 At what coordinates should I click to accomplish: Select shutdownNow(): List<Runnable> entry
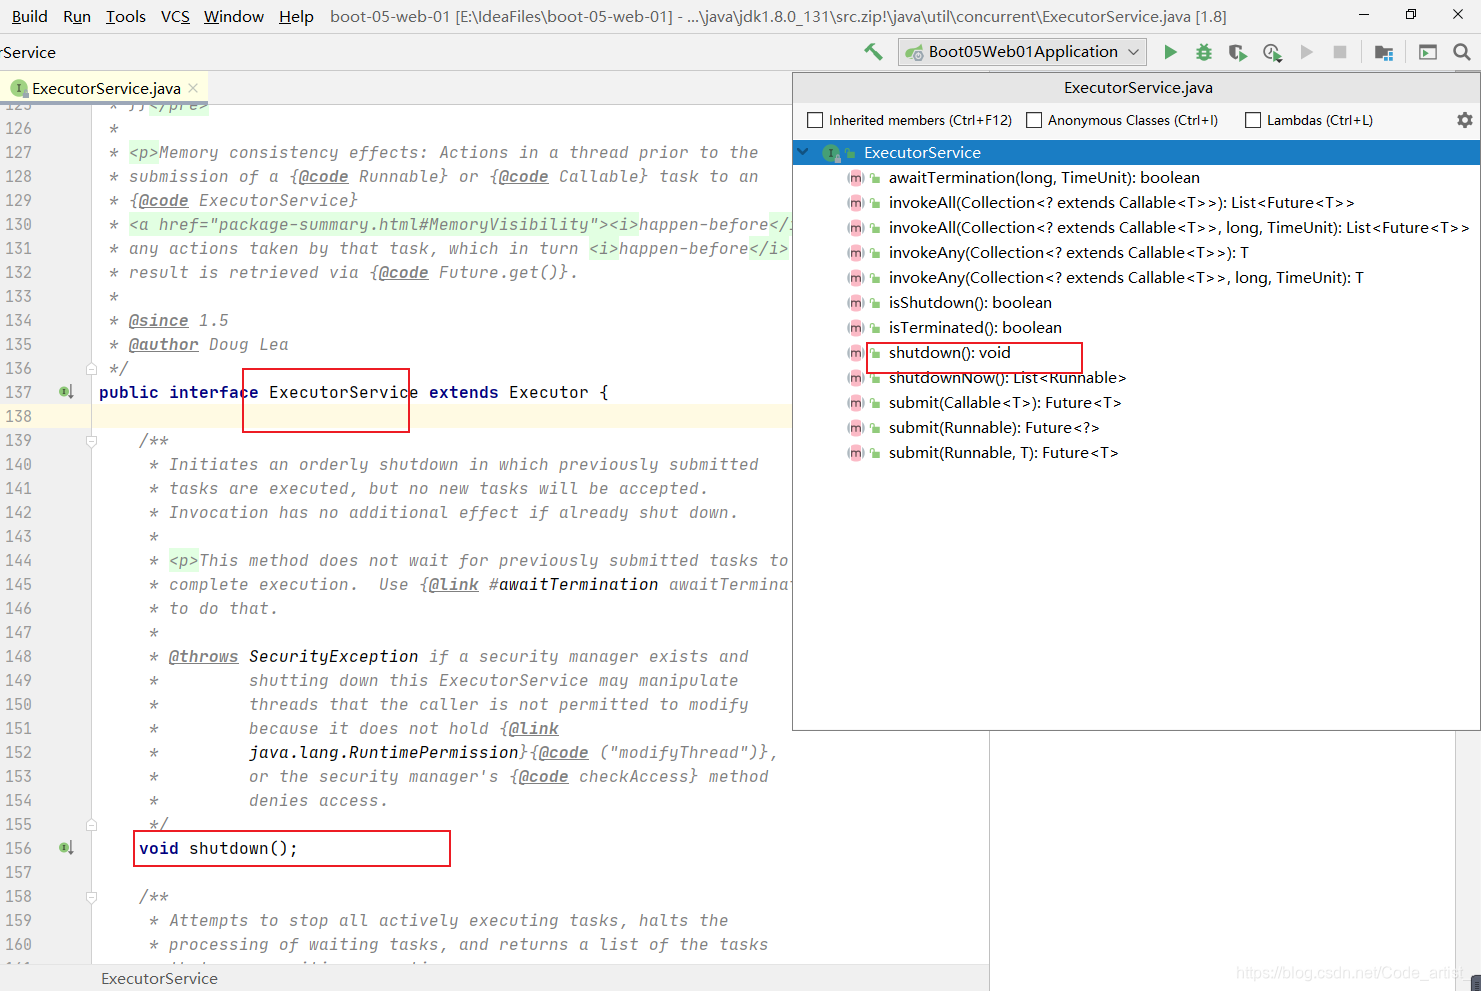pos(1007,378)
